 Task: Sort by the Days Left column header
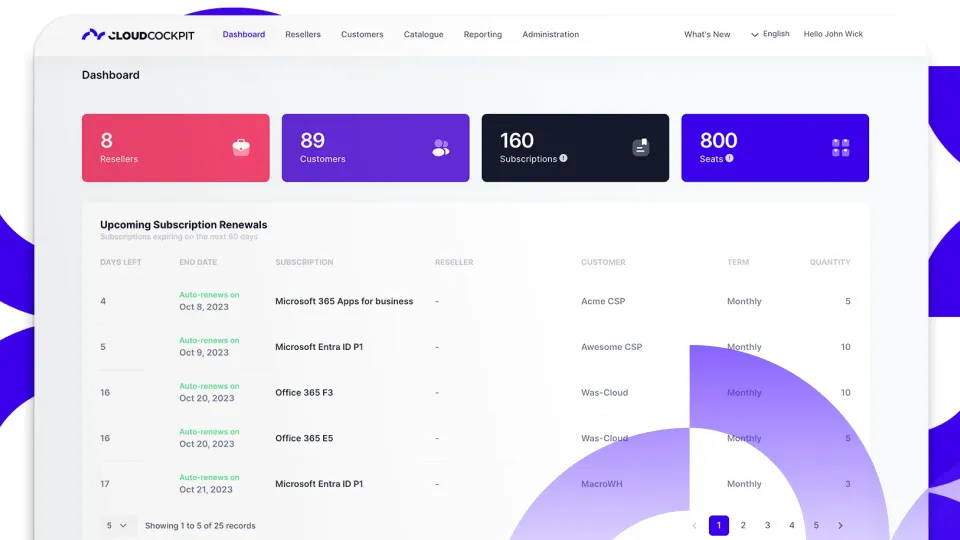point(121,262)
